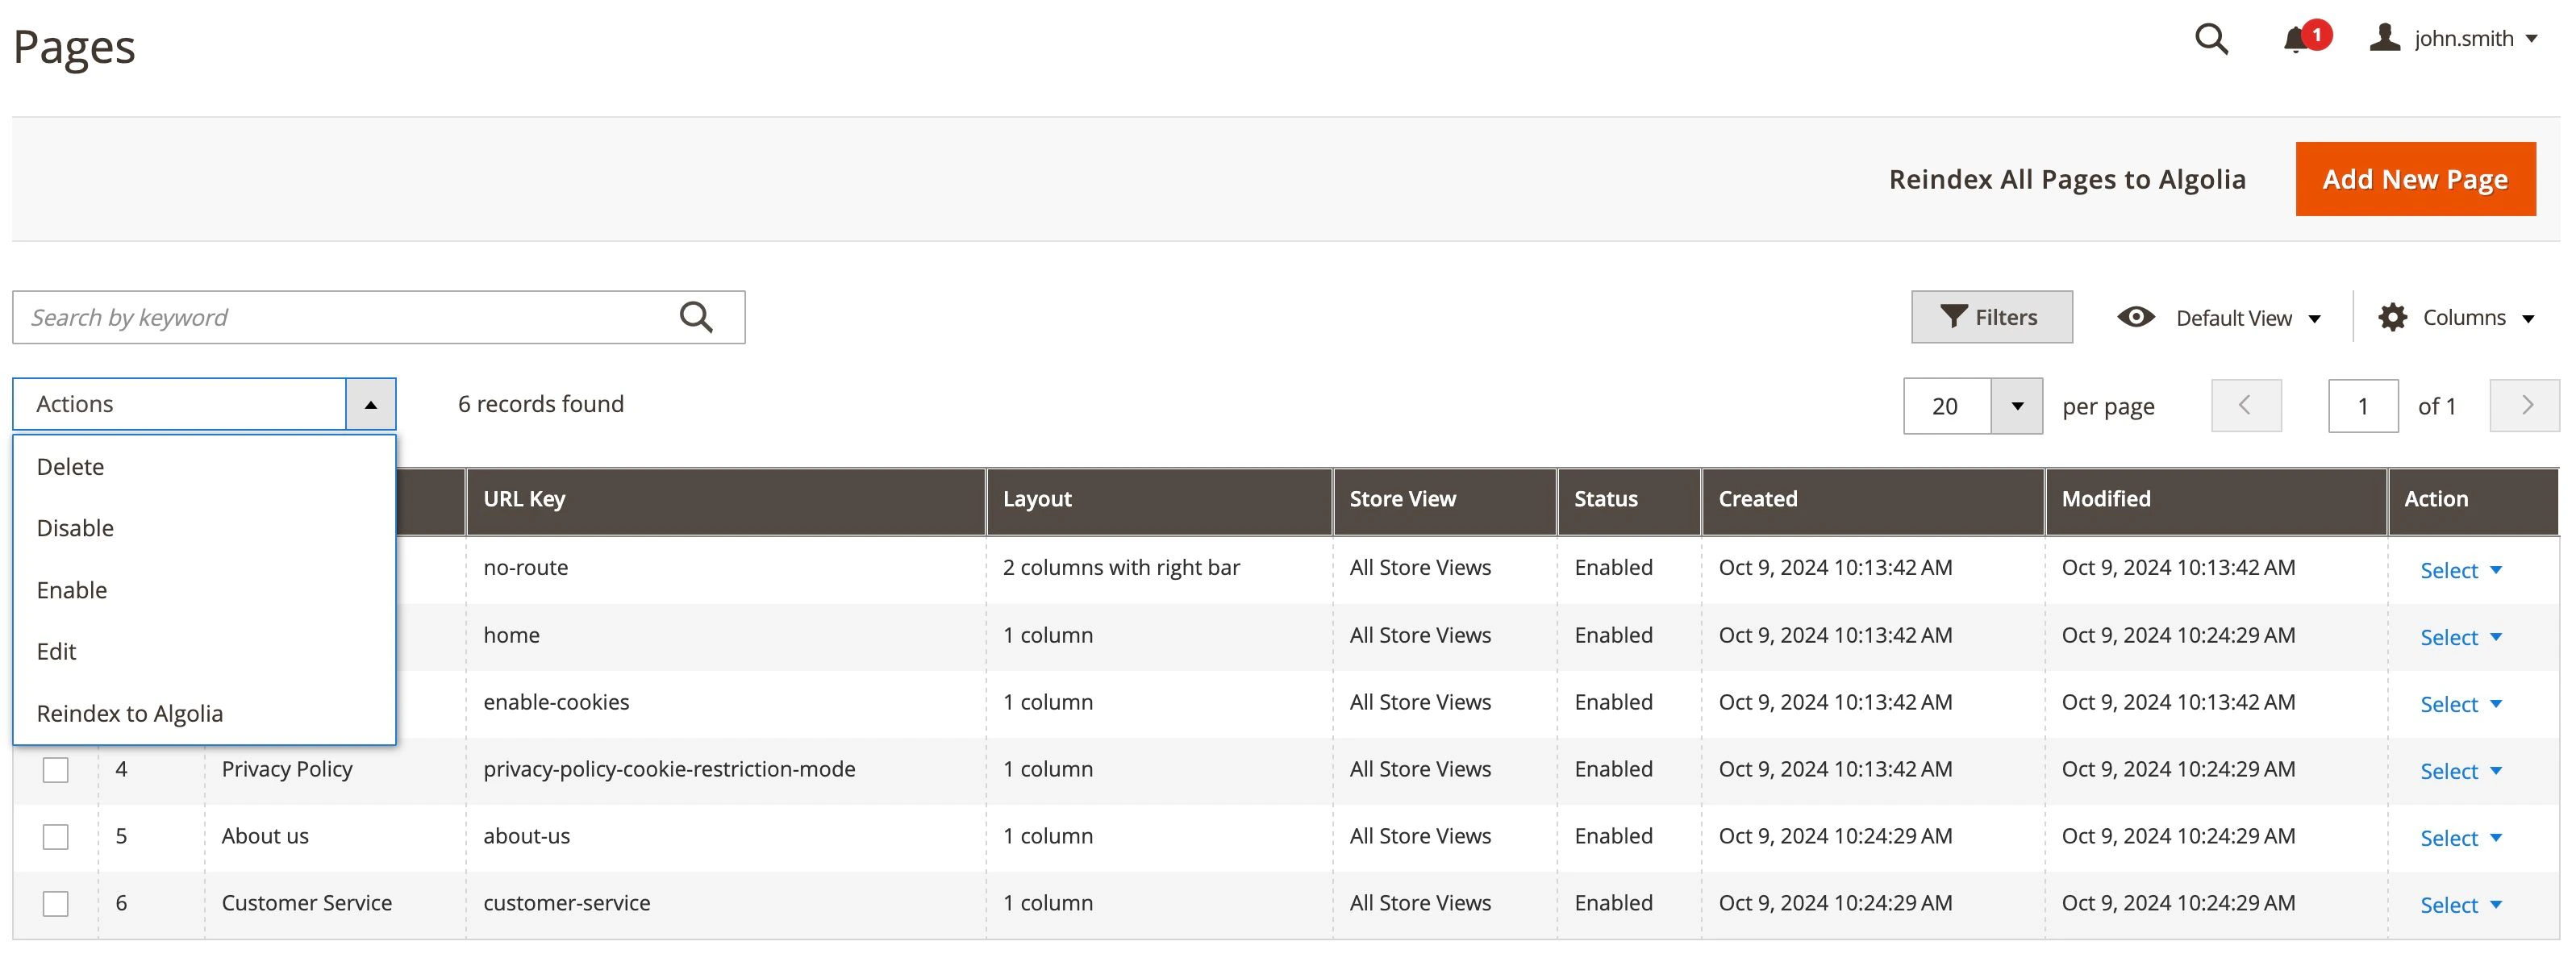Click the magnifier in the keyword search box
This screenshot has height=958, width=2576.
tap(697, 316)
